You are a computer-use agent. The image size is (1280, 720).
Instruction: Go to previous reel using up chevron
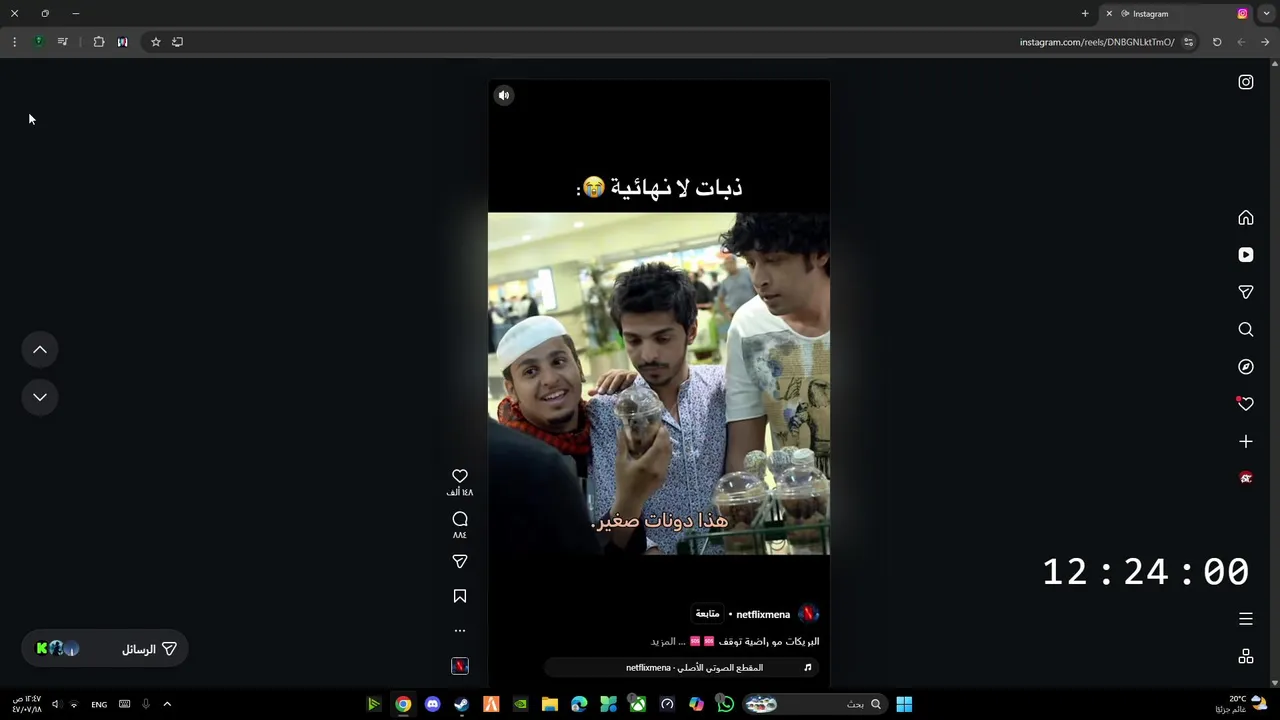pos(40,350)
